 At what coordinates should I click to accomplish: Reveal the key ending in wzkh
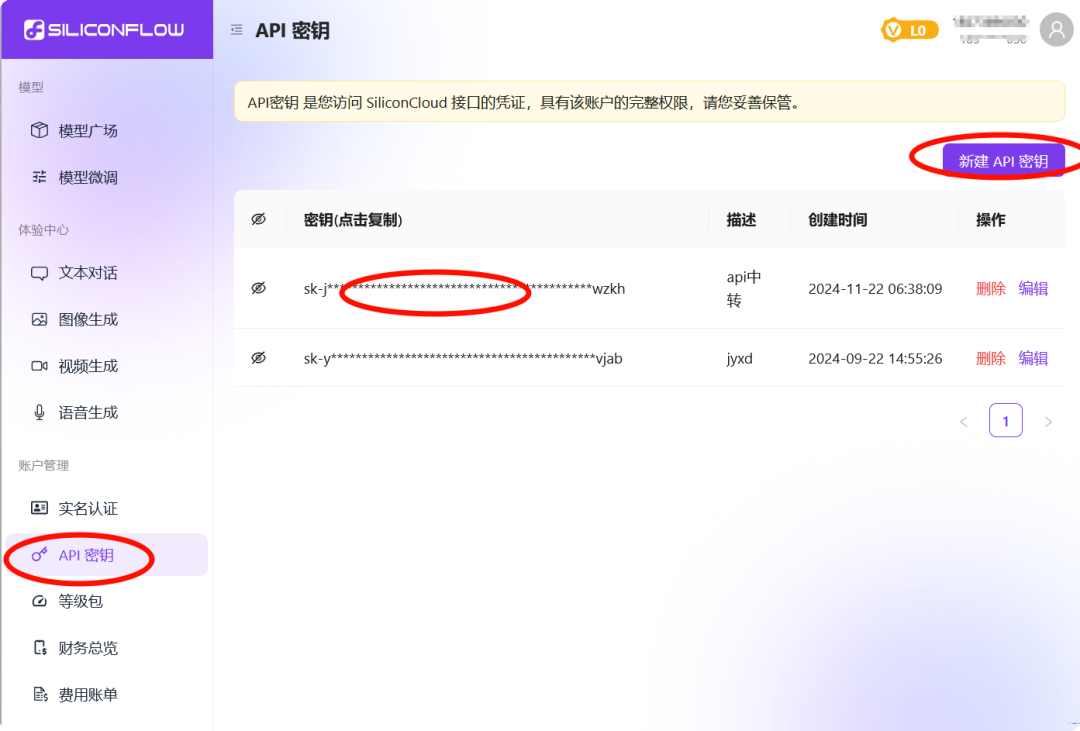[258, 288]
